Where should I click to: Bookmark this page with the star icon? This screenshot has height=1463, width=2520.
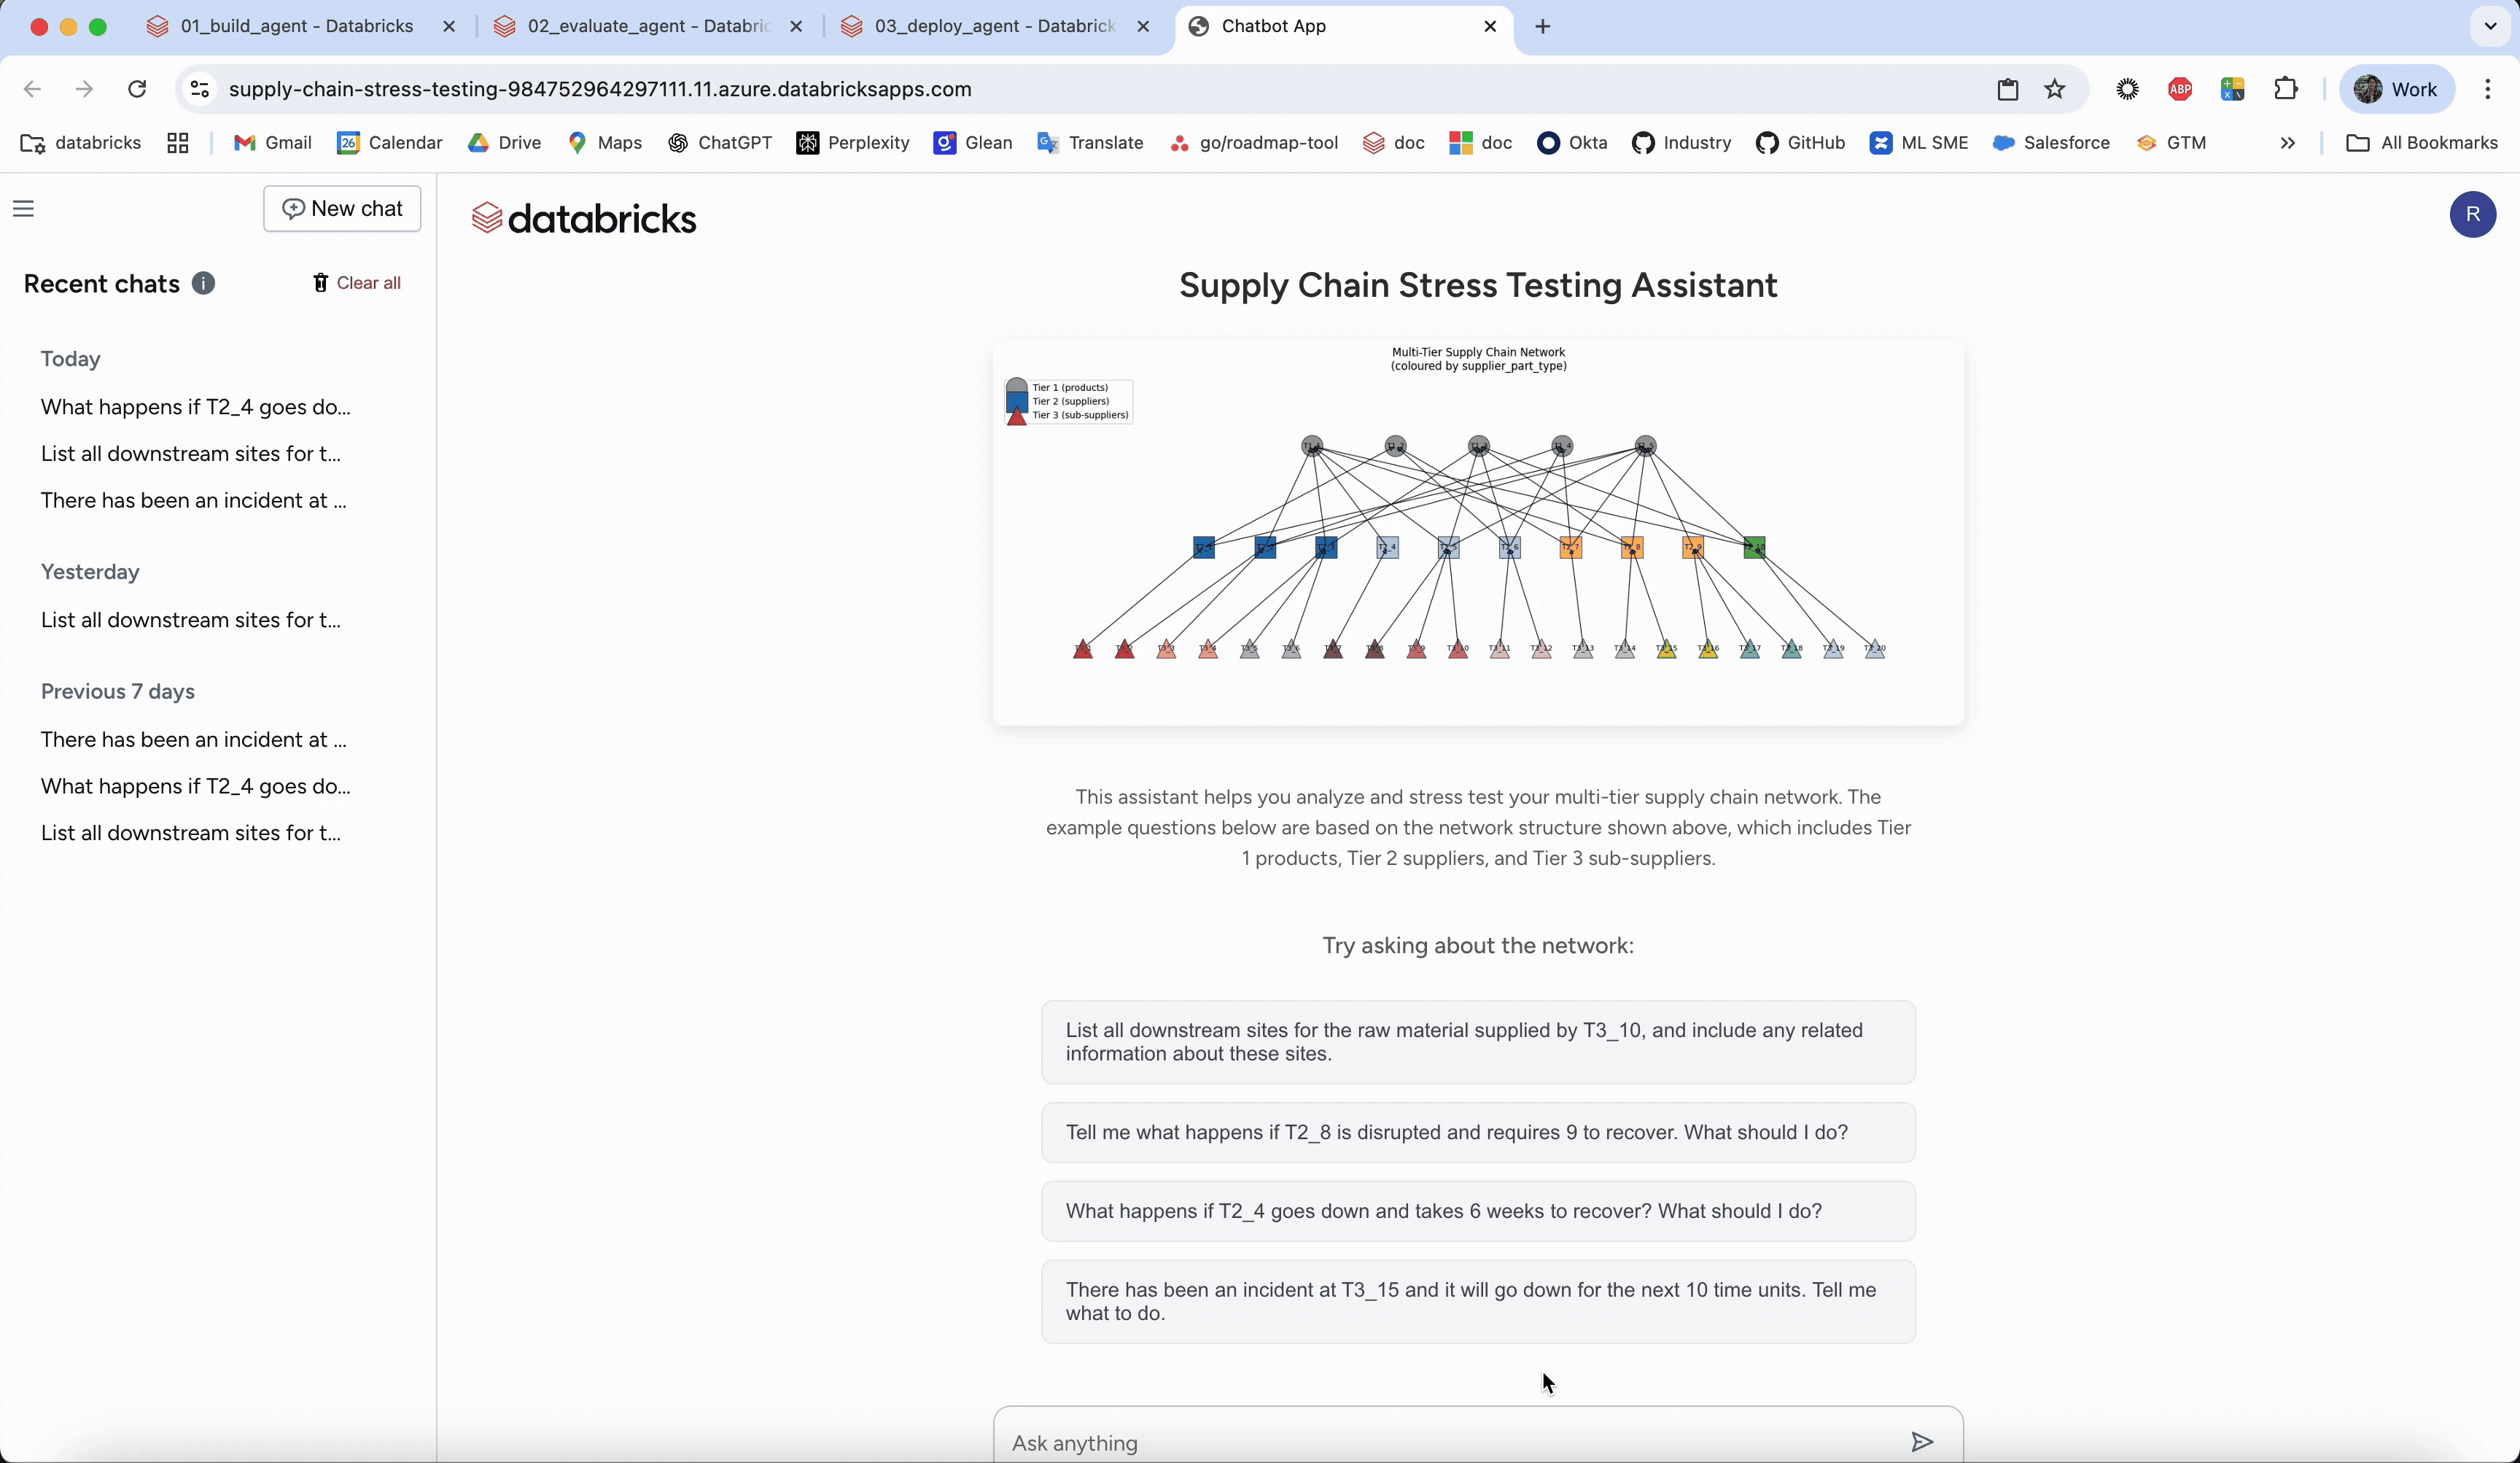coord(2054,89)
